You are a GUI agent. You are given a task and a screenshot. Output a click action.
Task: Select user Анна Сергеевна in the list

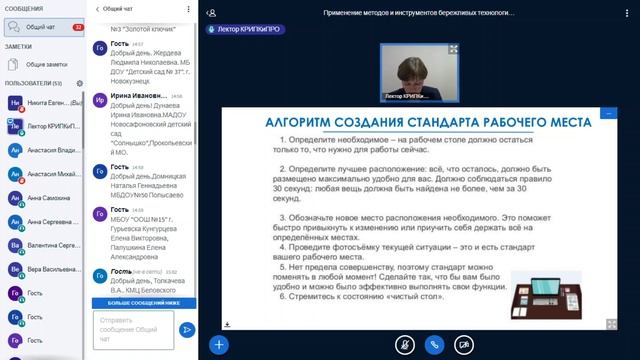coord(44,222)
